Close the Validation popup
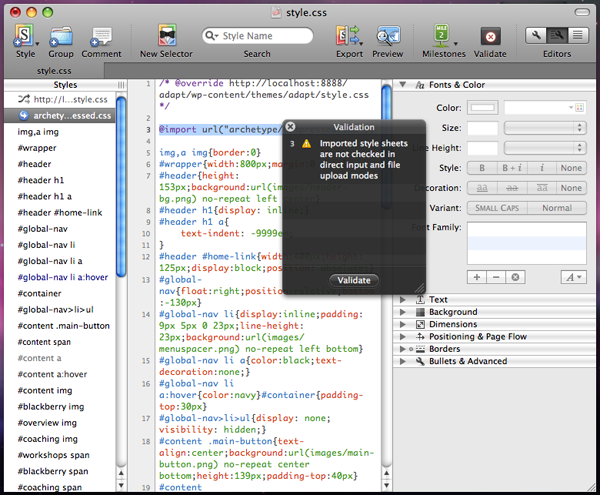The width and height of the screenshot is (600, 495). pyautogui.click(x=290, y=127)
